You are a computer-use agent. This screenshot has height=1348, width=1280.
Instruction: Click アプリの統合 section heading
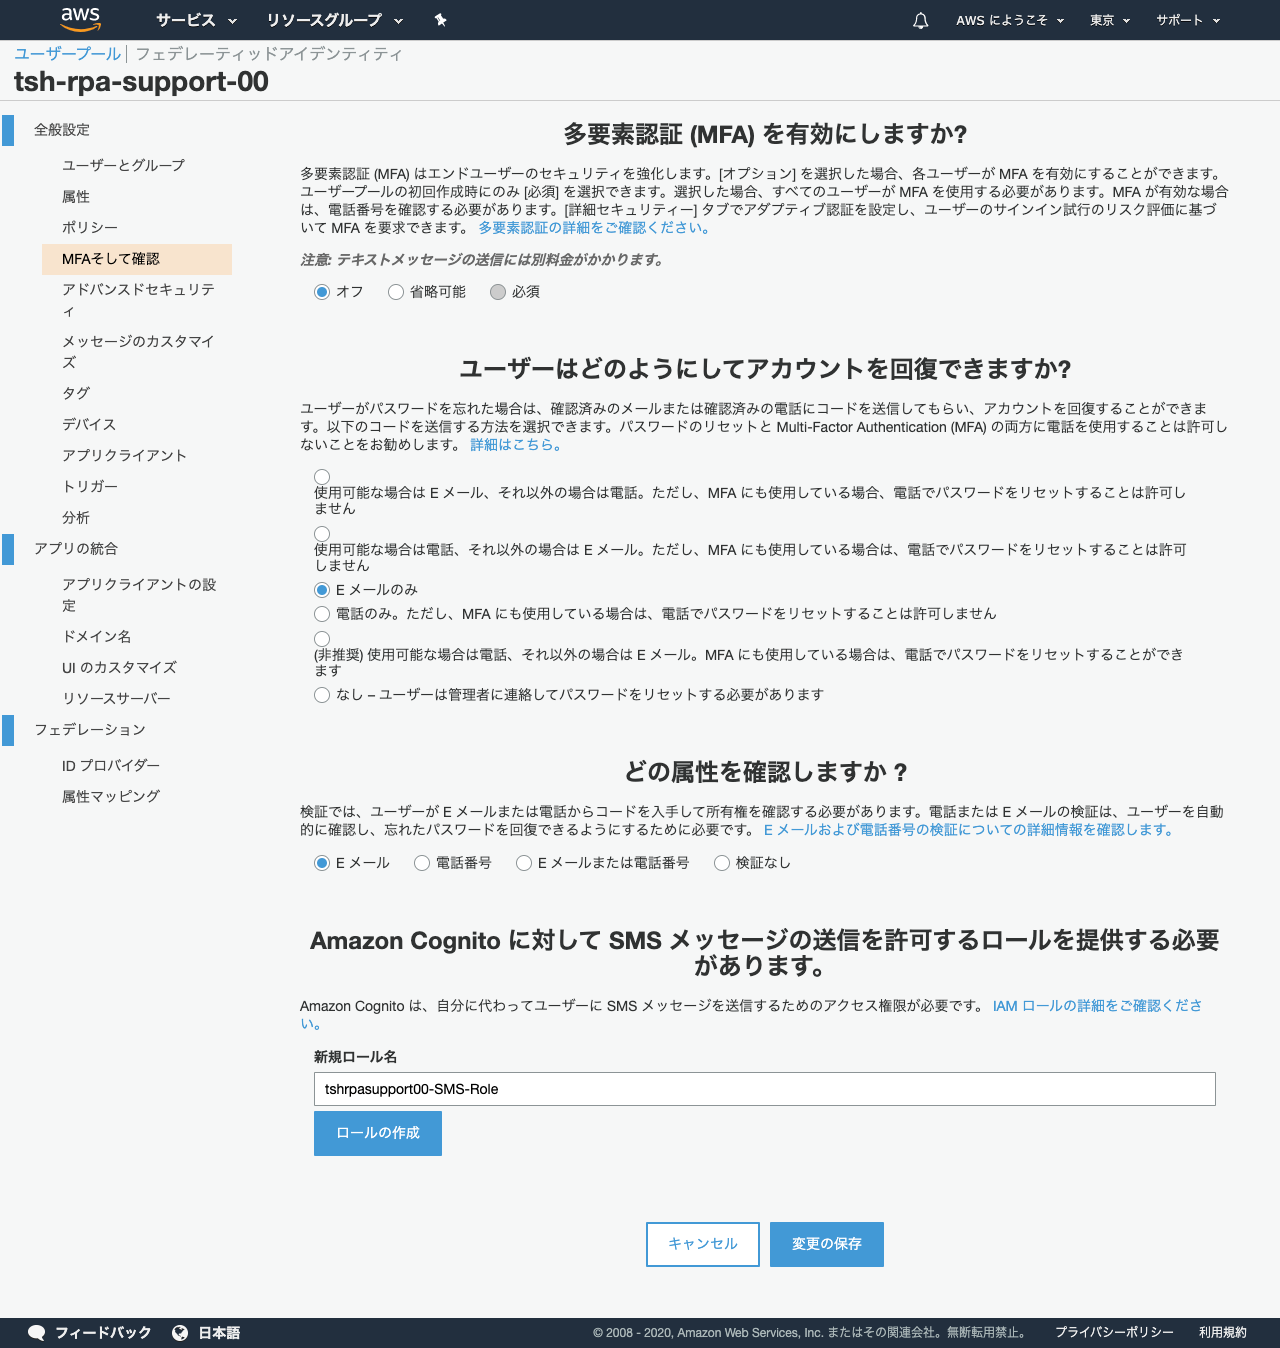[x=76, y=549]
